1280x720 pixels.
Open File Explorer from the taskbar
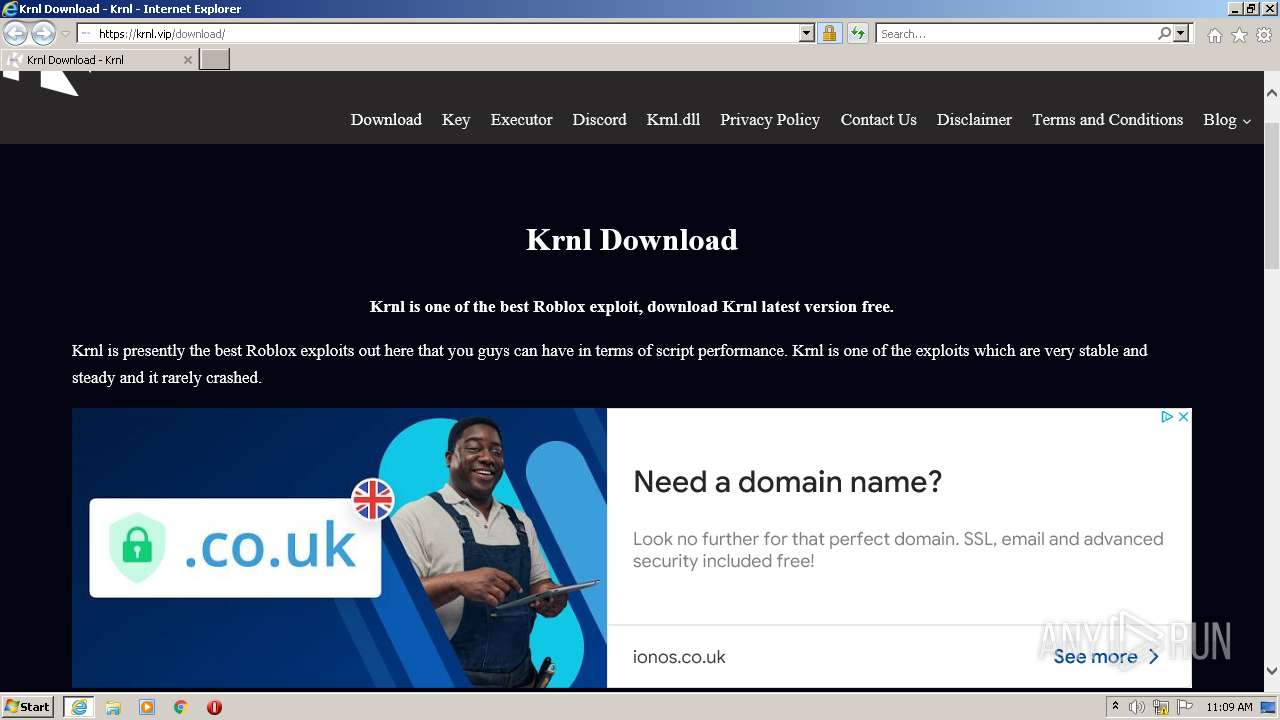click(x=113, y=707)
